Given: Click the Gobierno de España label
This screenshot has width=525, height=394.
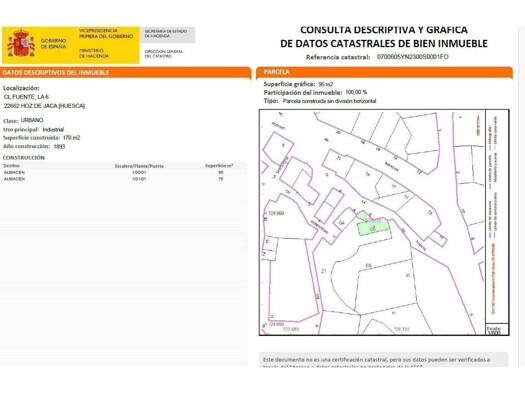Looking at the screenshot, I should click(x=54, y=44).
